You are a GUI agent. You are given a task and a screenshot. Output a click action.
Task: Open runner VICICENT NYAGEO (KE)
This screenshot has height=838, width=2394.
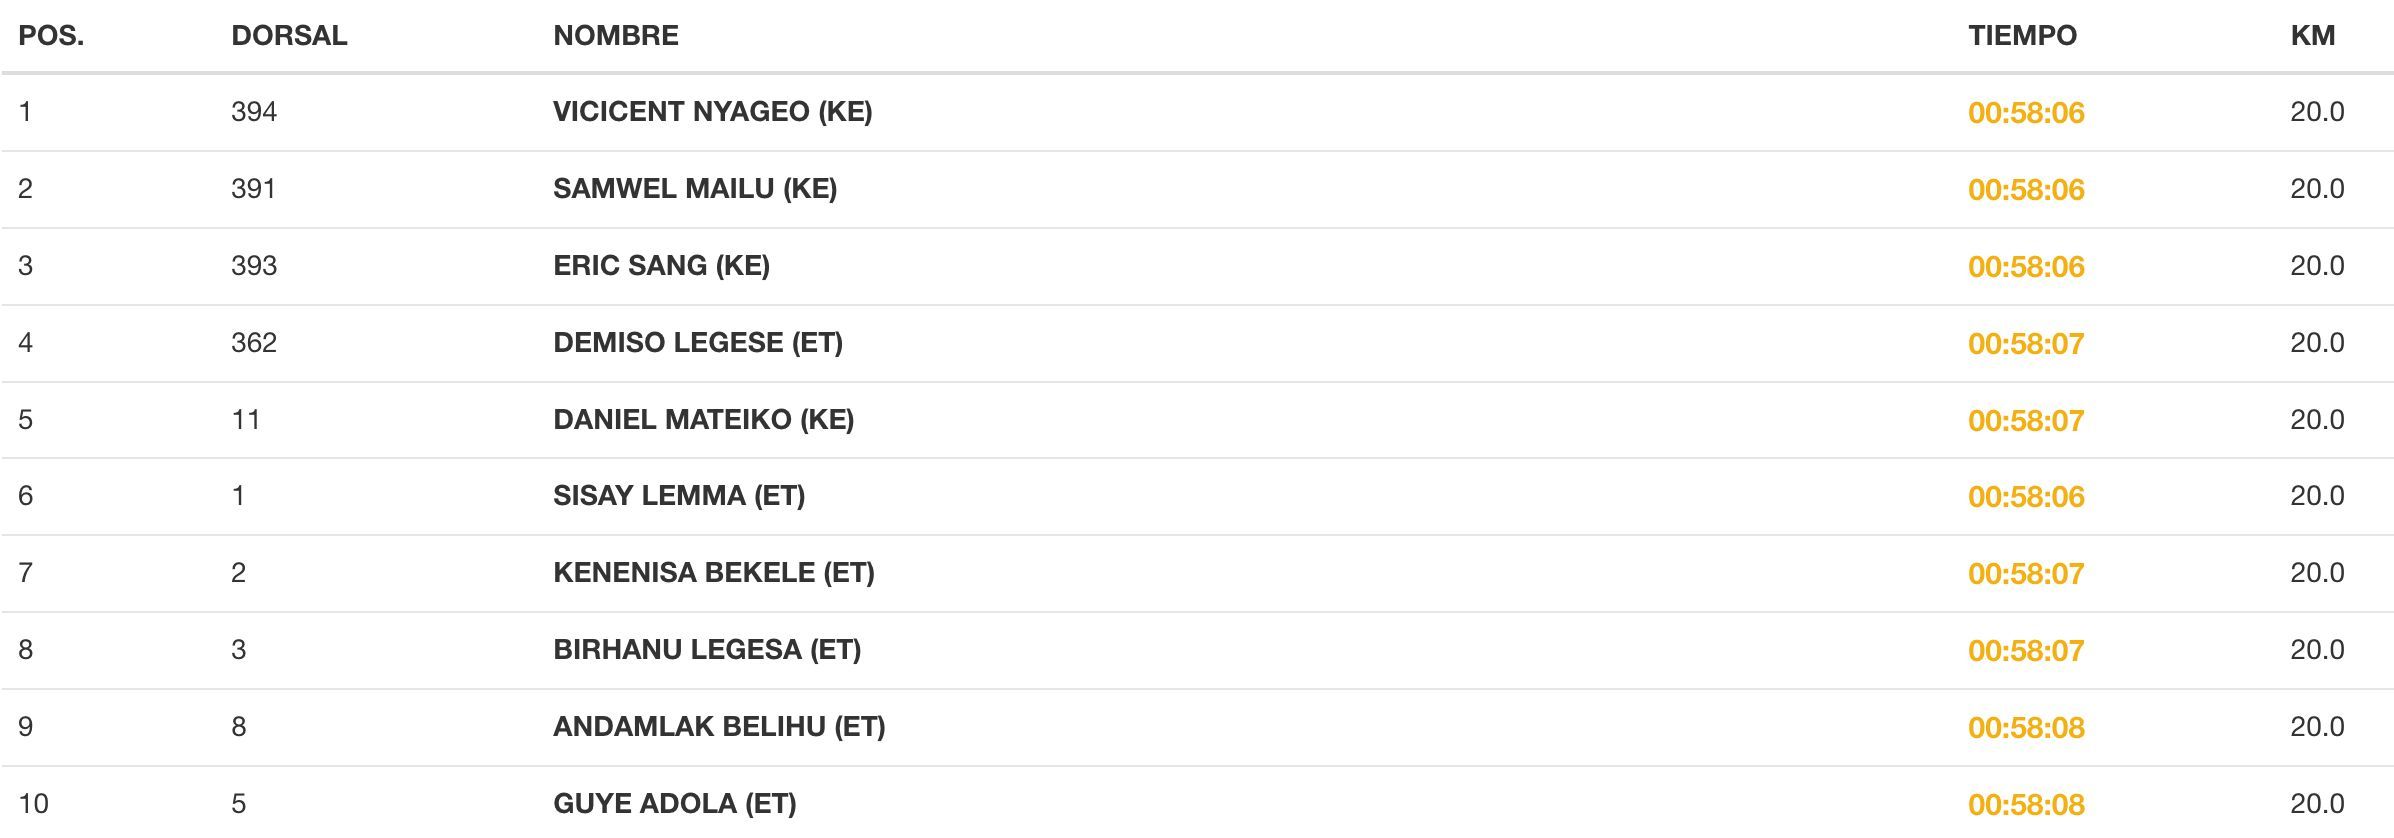(712, 112)
